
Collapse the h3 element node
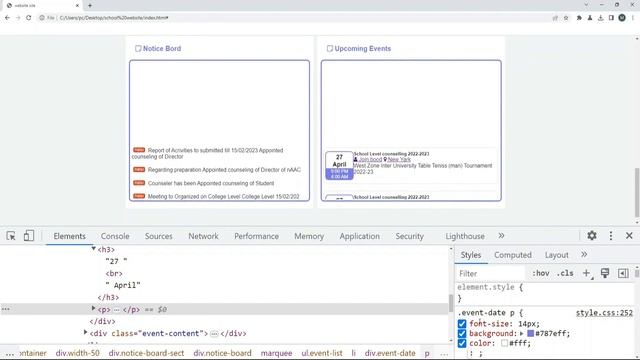[93, 249]
